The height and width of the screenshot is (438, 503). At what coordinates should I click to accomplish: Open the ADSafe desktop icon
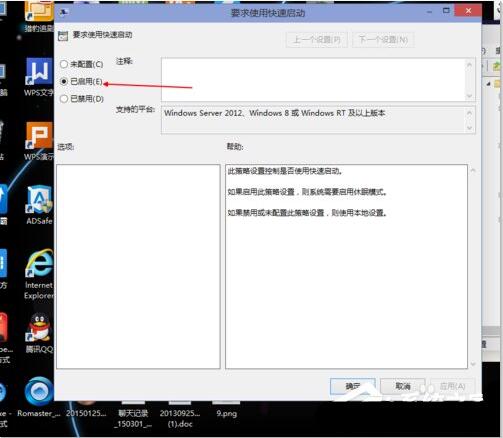(x=39, y=205)
